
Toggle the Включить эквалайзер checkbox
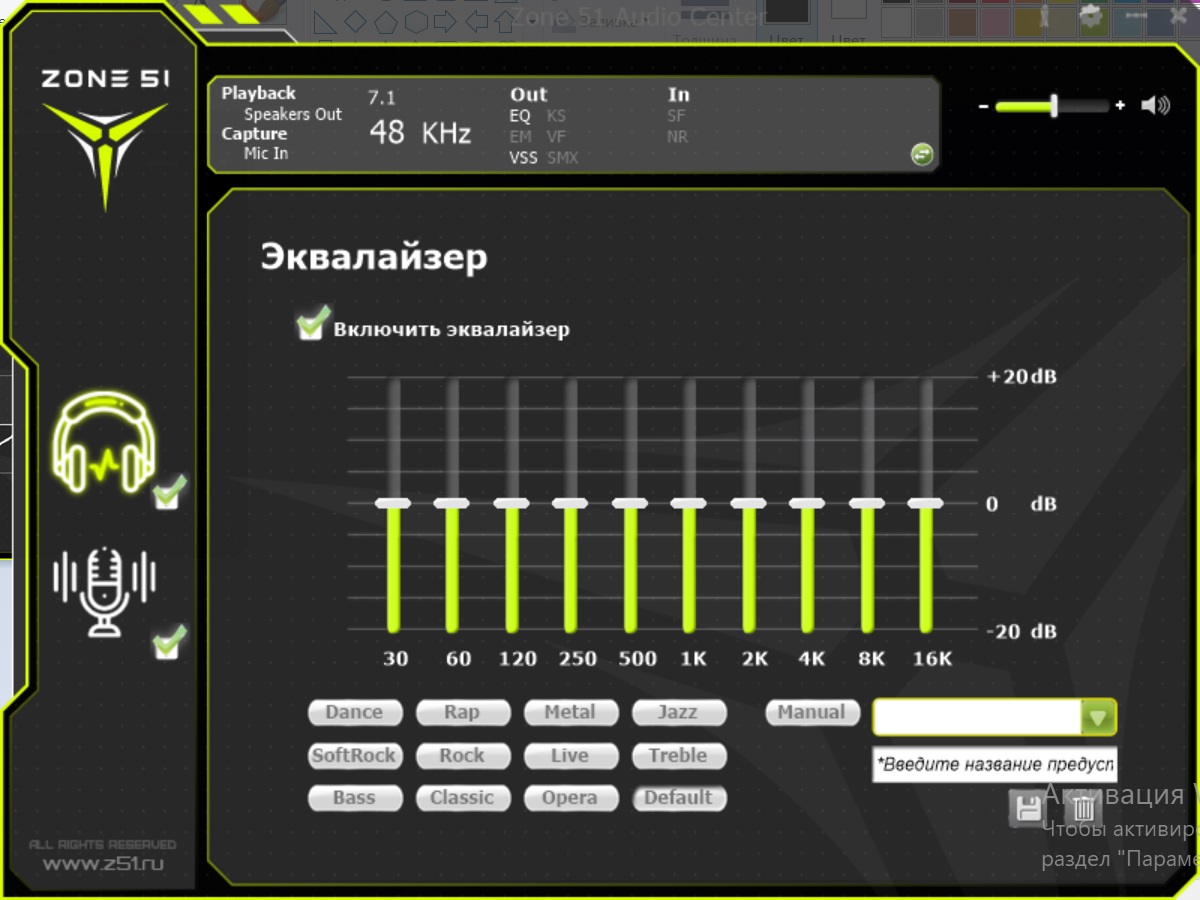[x=312, y=324]
